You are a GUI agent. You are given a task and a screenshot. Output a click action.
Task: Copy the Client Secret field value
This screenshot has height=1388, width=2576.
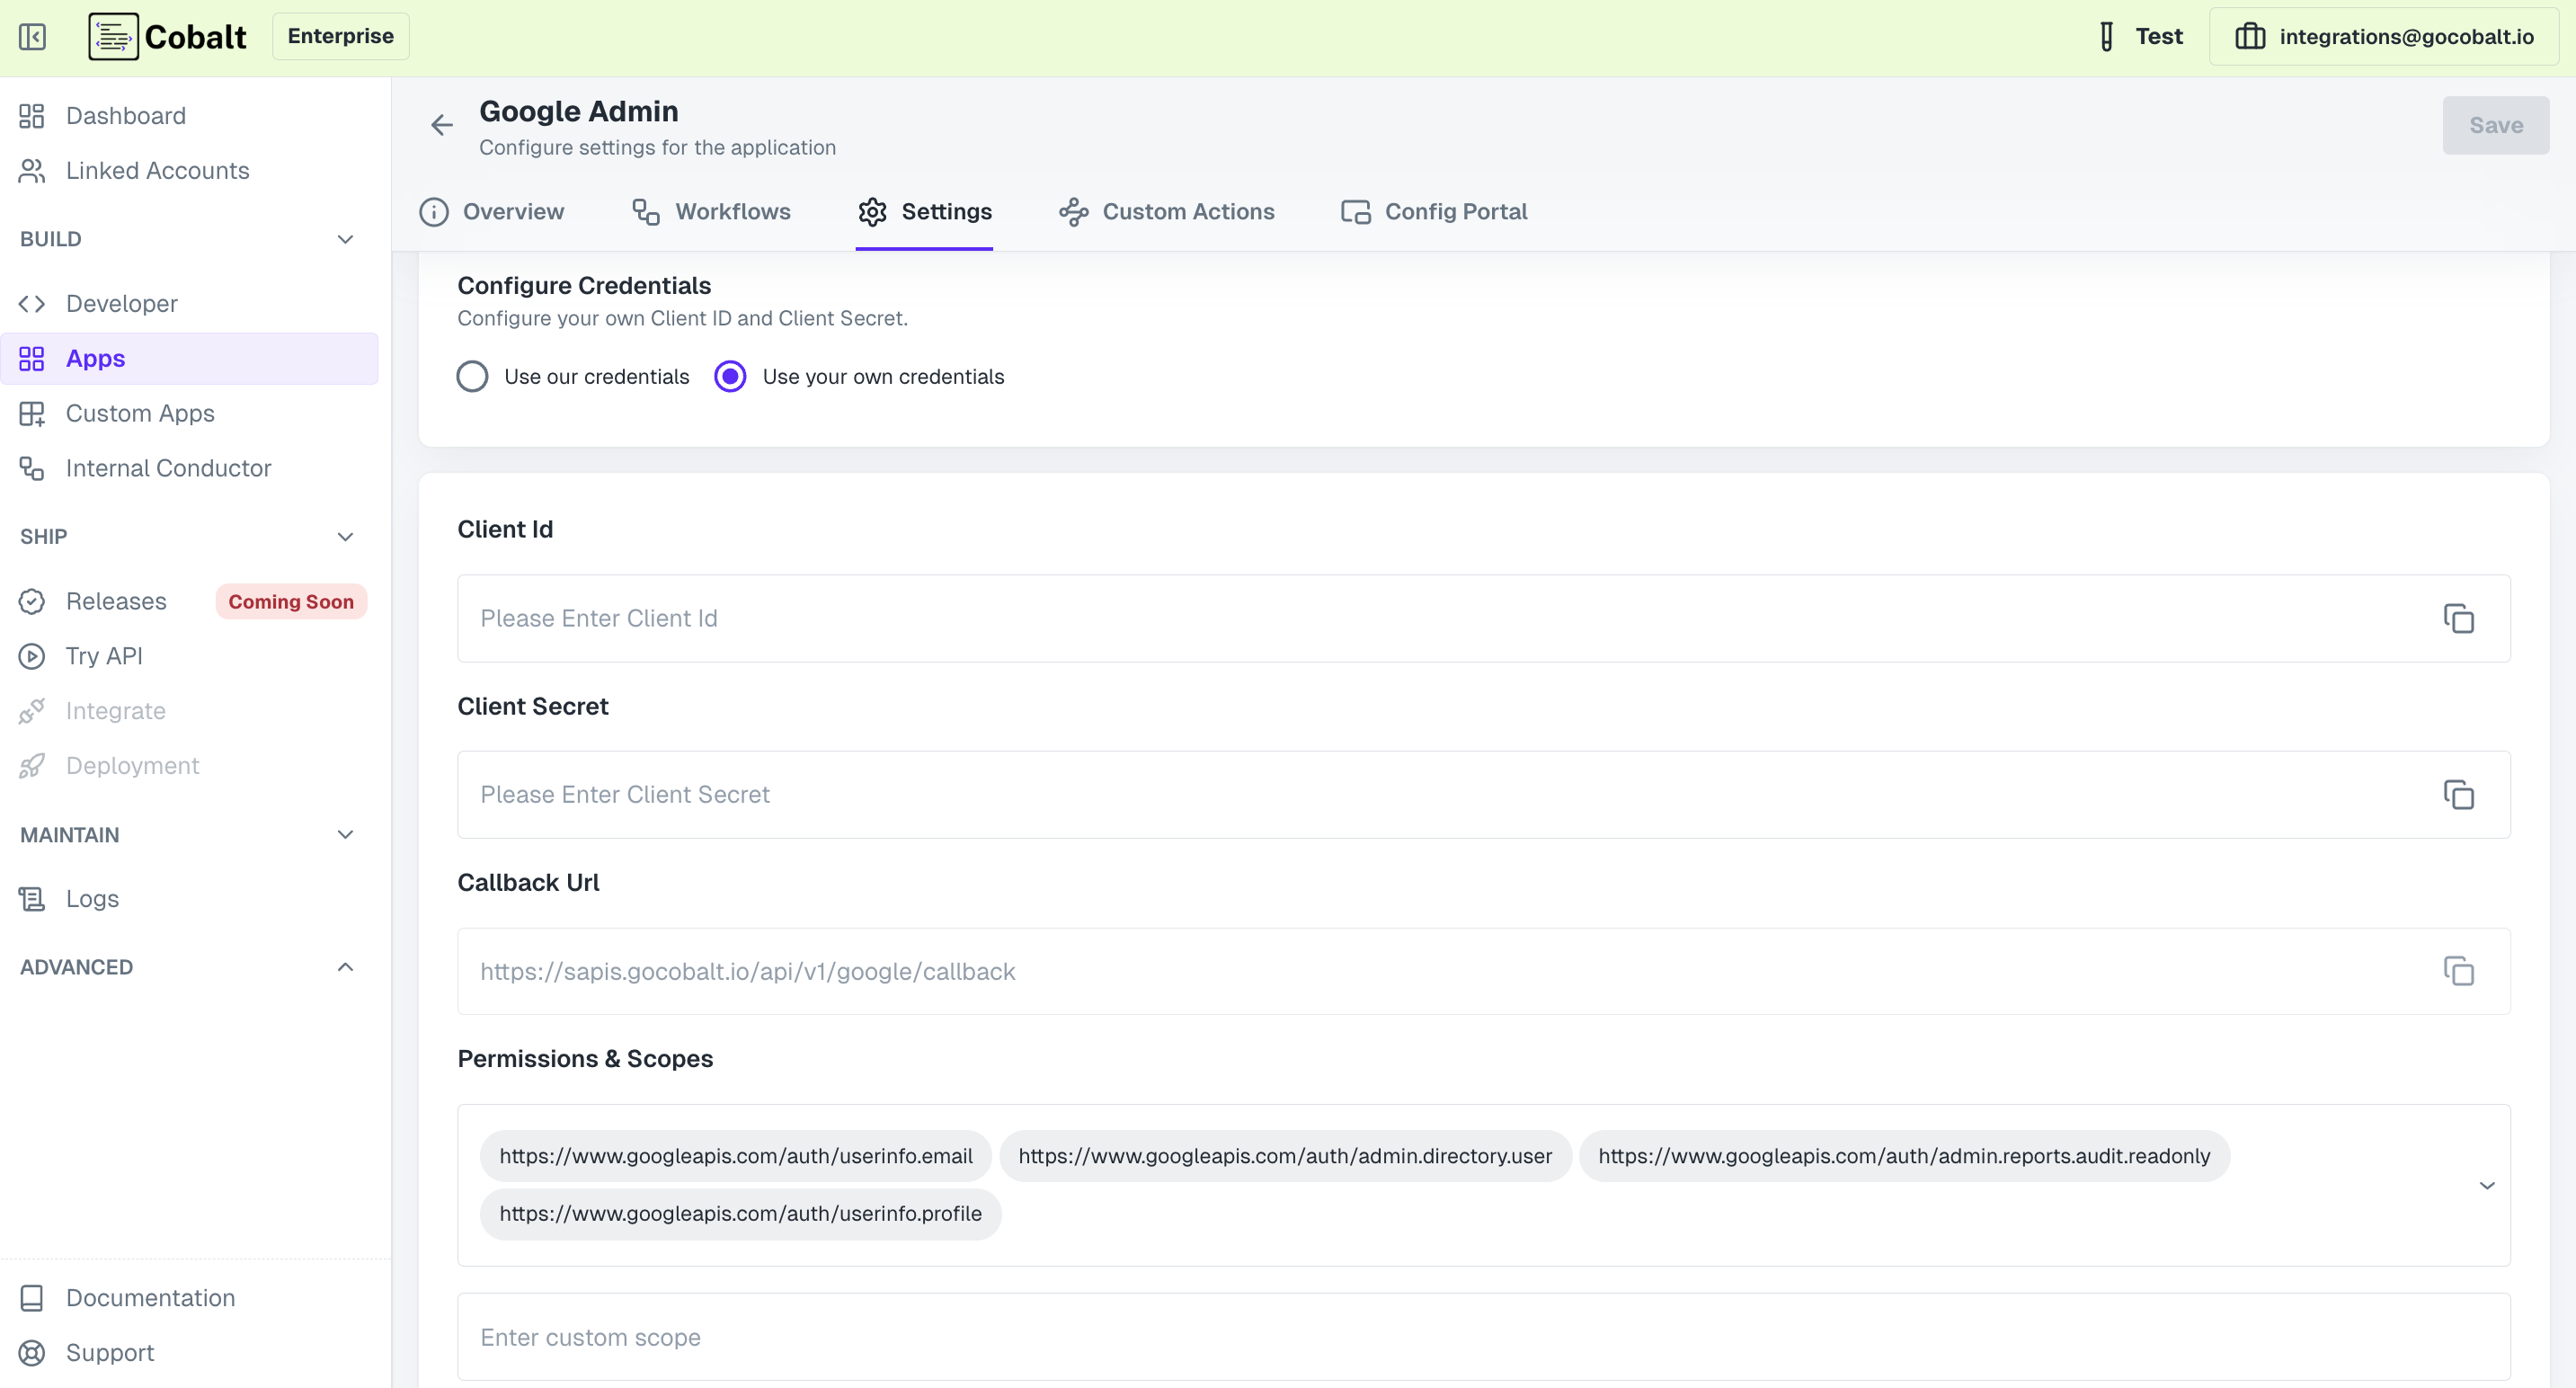tap(2458, 795)
